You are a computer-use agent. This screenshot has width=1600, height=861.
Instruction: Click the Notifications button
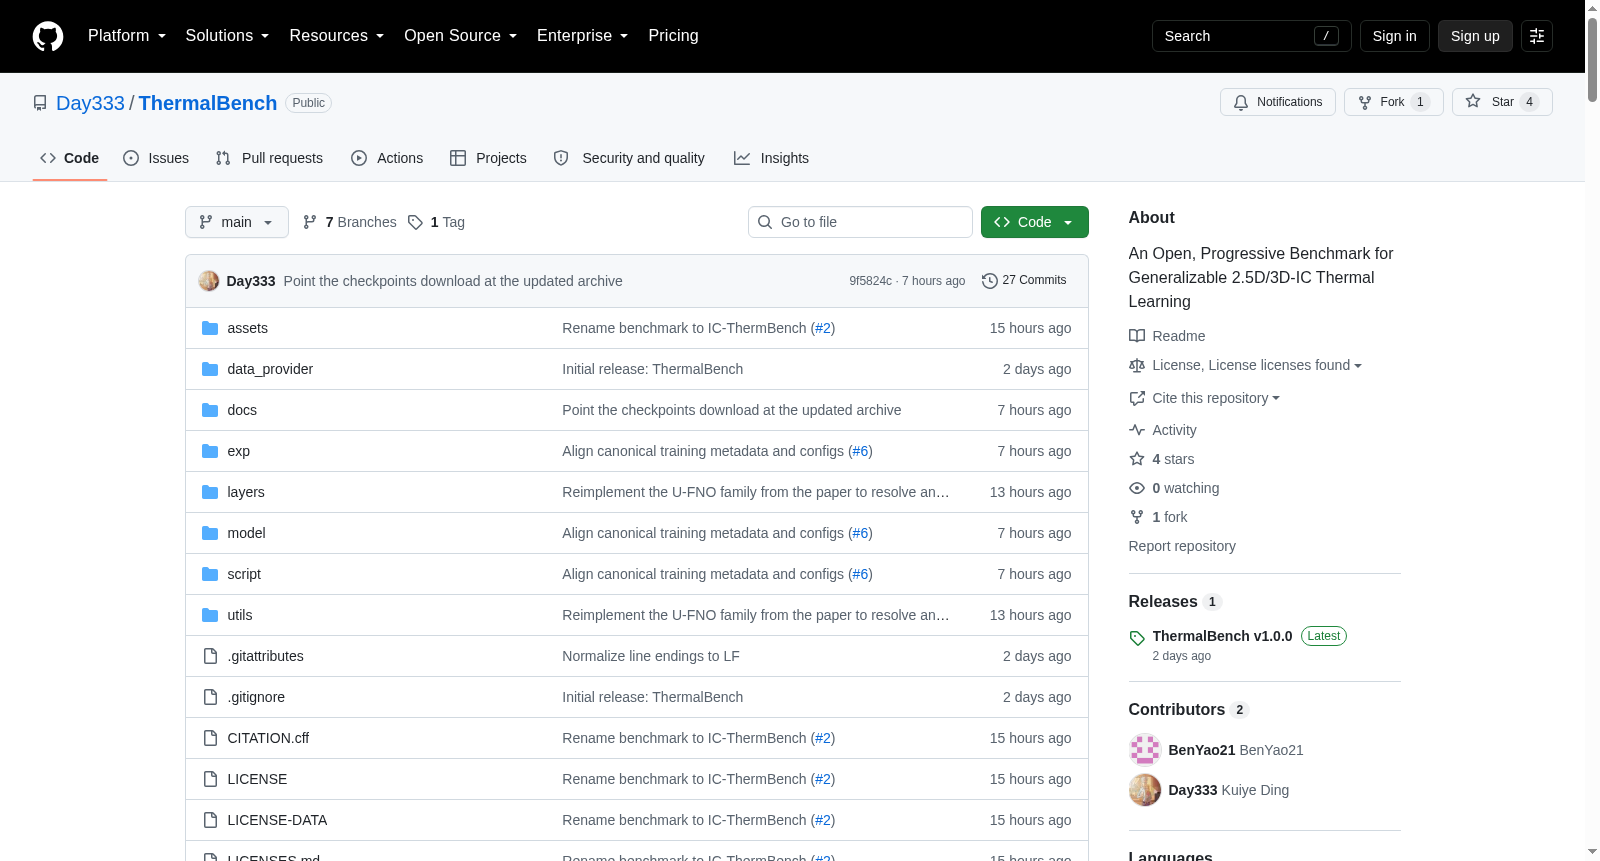tap(1278, 102)
